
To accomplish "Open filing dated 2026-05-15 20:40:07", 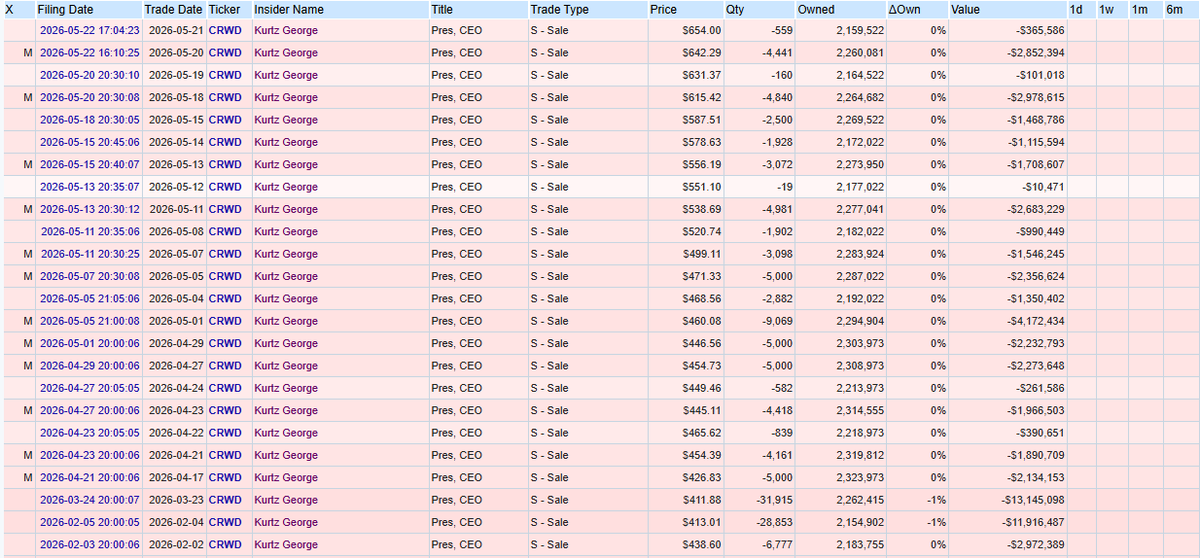I will (89, 165).
